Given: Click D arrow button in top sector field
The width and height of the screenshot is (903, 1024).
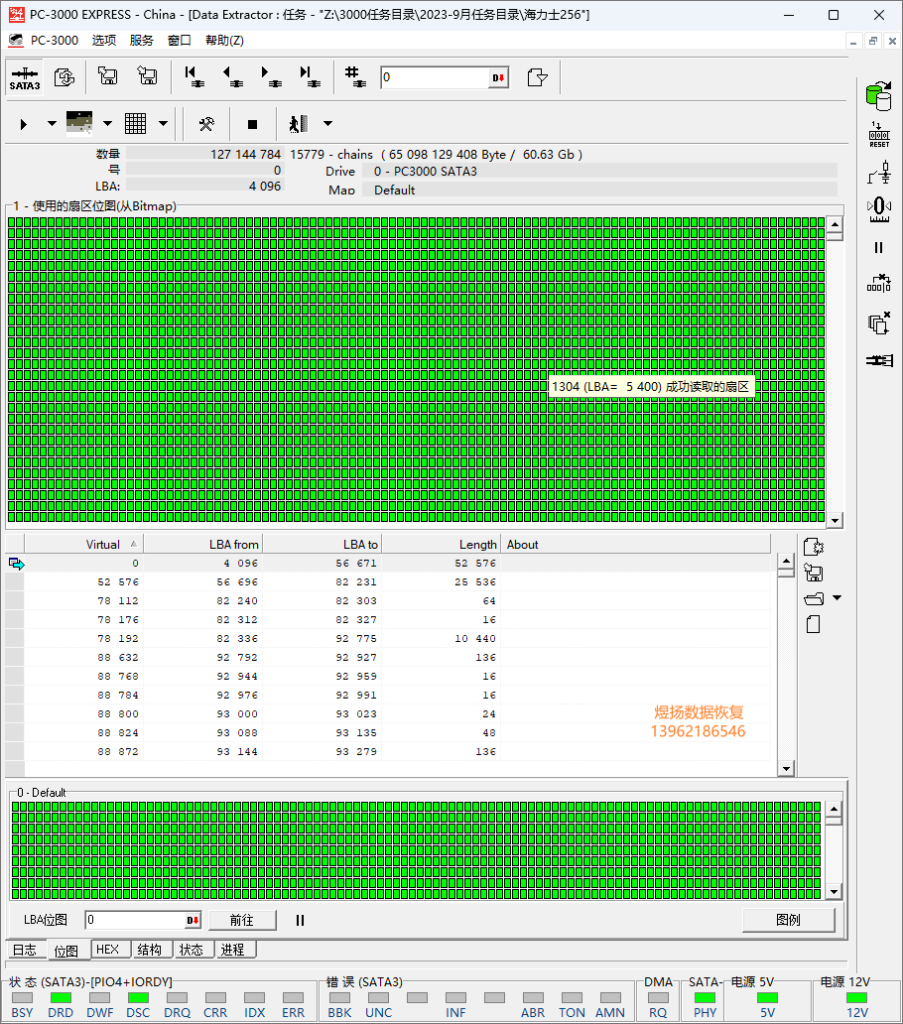Looking at the screenshot, I should pos(499,78).
